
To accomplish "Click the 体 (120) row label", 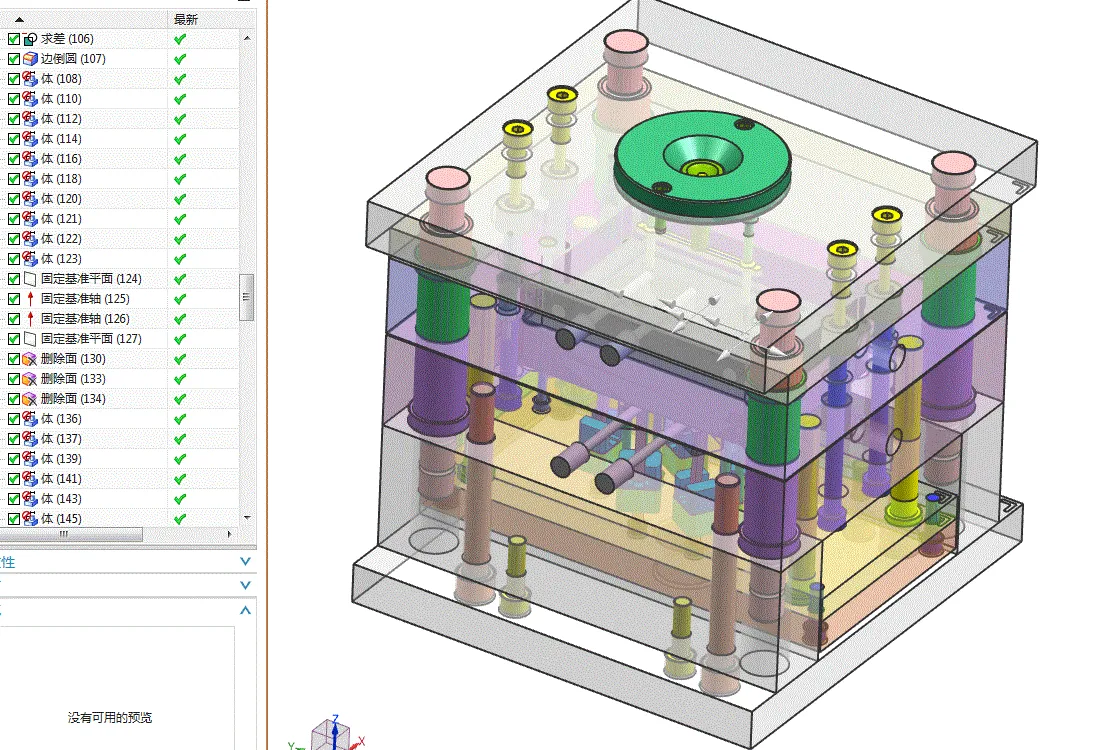I will tap(61, 199).
